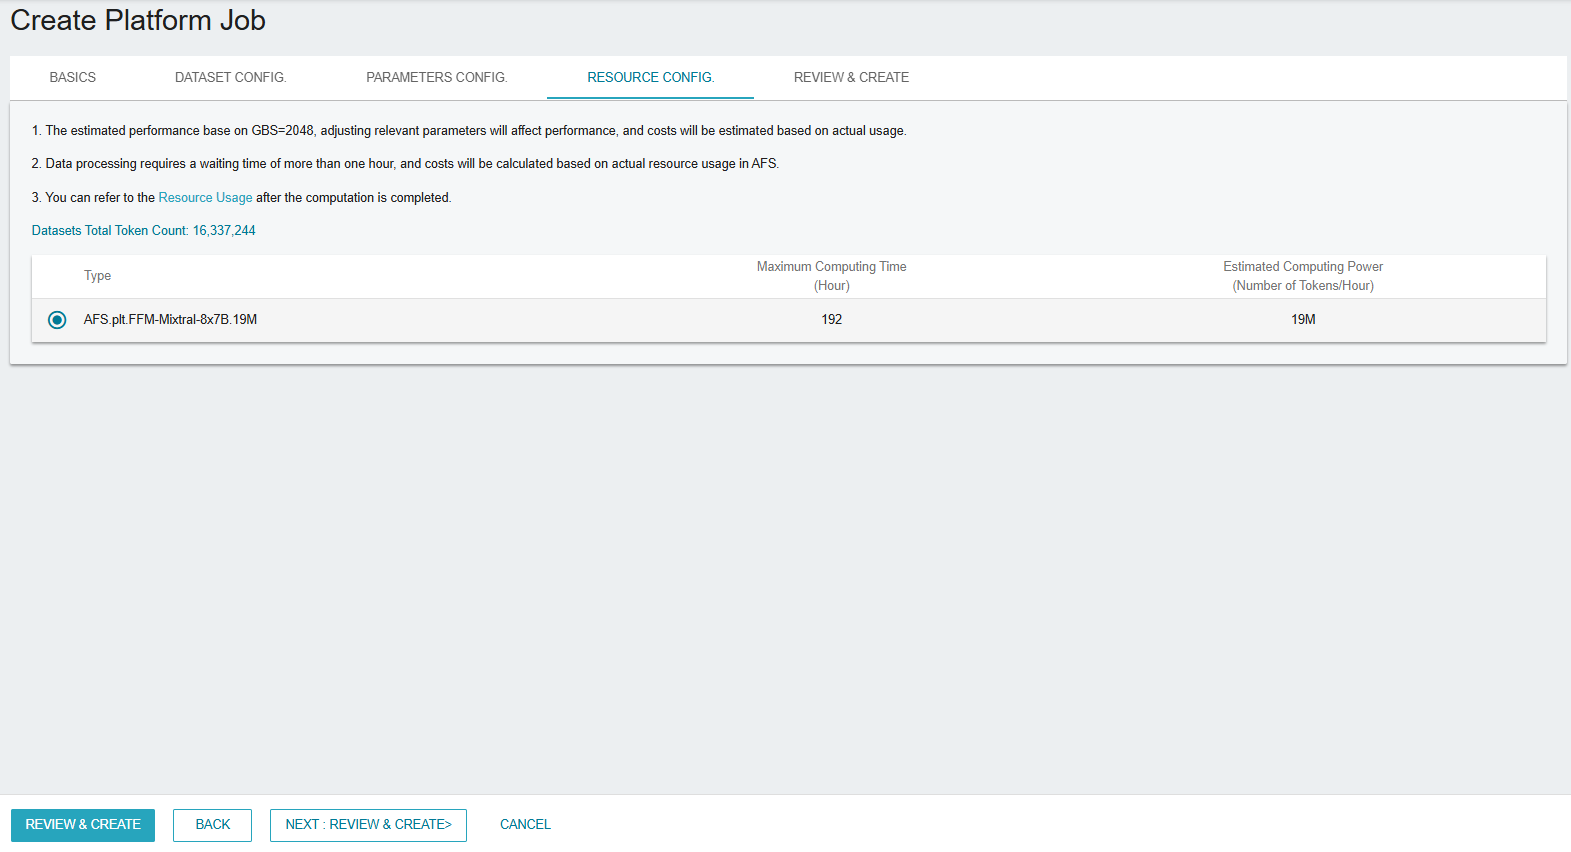Click the NEXT : REVIEW & CREATE> button
1571x852 pixels.
[368, 825]
